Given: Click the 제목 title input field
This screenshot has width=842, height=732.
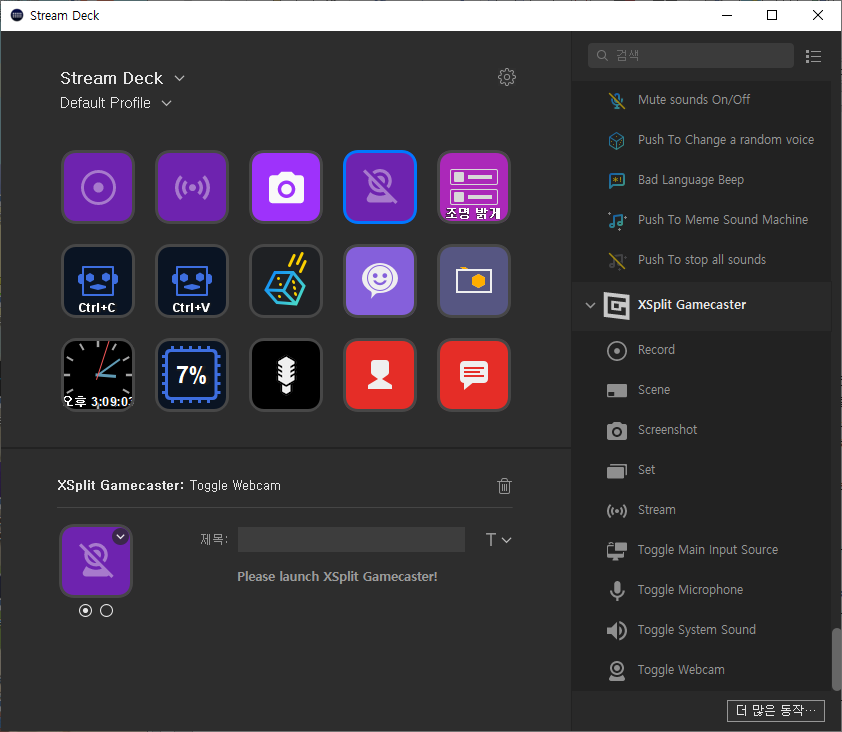Looking at the screenshot, I should 351,540.
